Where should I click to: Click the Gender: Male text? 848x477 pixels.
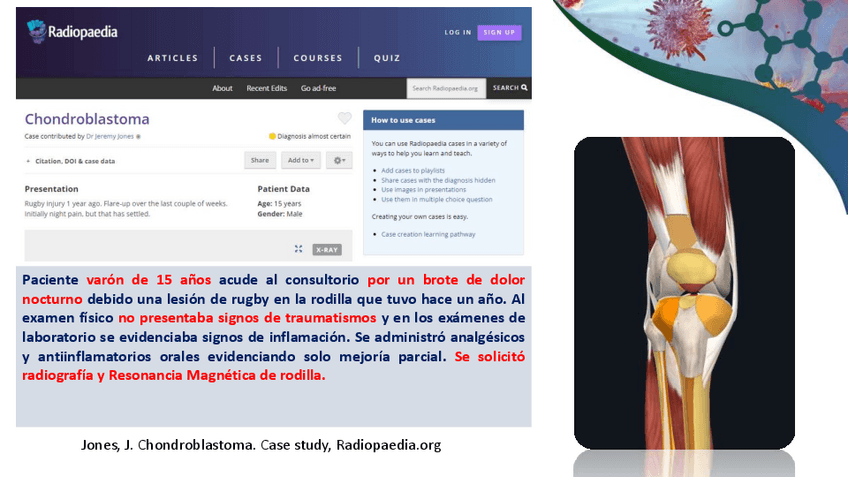pyautogui.click(x=280, y=214)
